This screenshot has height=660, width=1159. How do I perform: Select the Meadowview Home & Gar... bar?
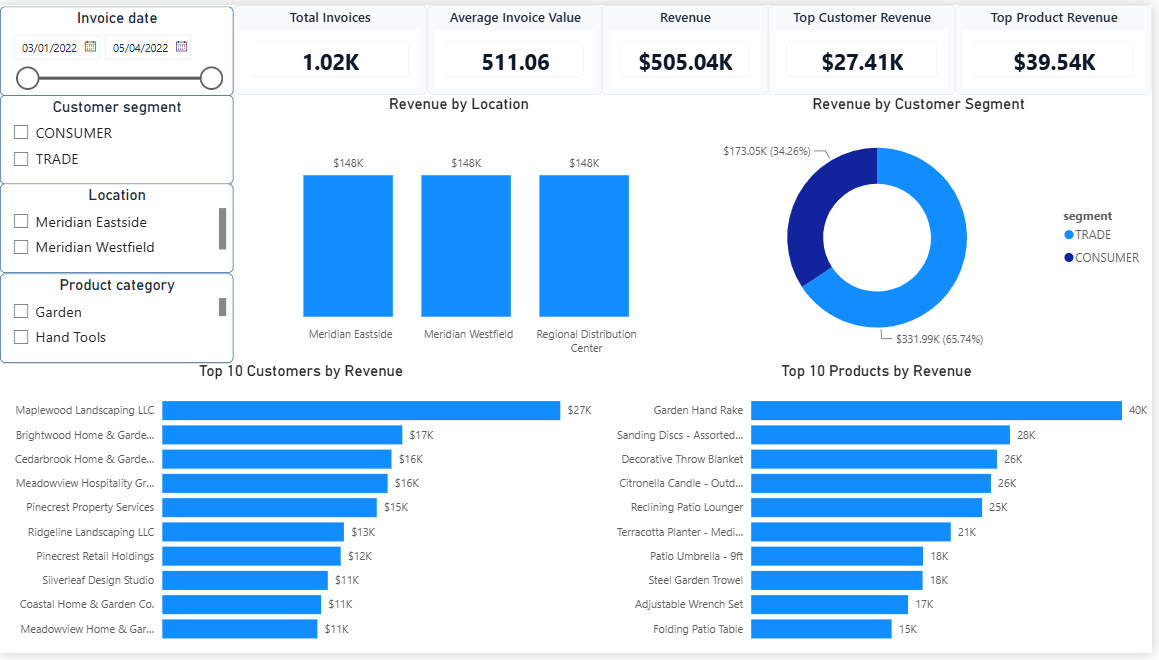pyautogui.click(x=239, y=628)
